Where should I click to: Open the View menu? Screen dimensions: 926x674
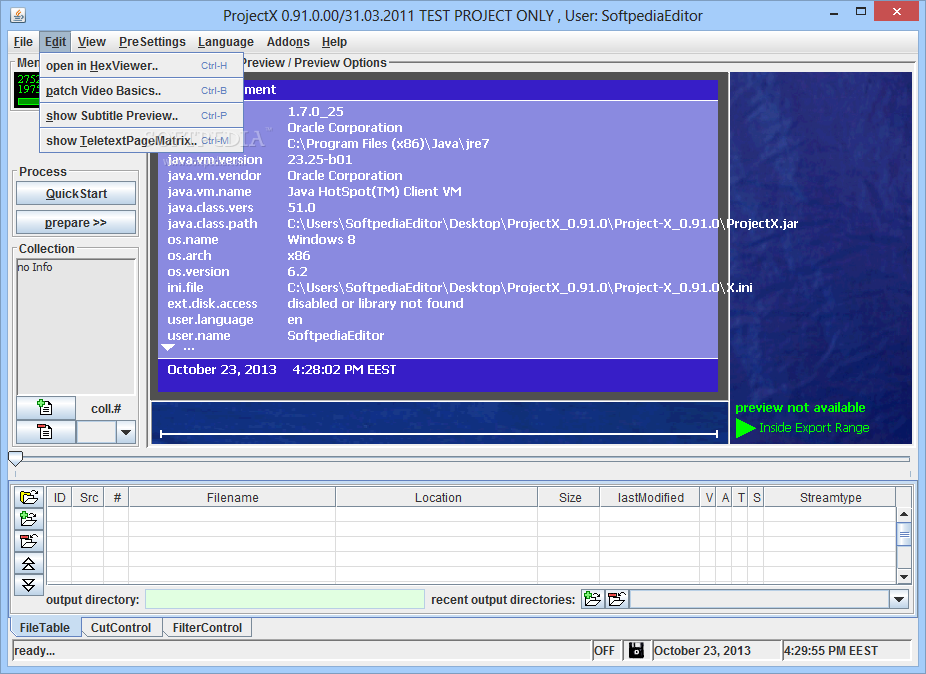92,42
